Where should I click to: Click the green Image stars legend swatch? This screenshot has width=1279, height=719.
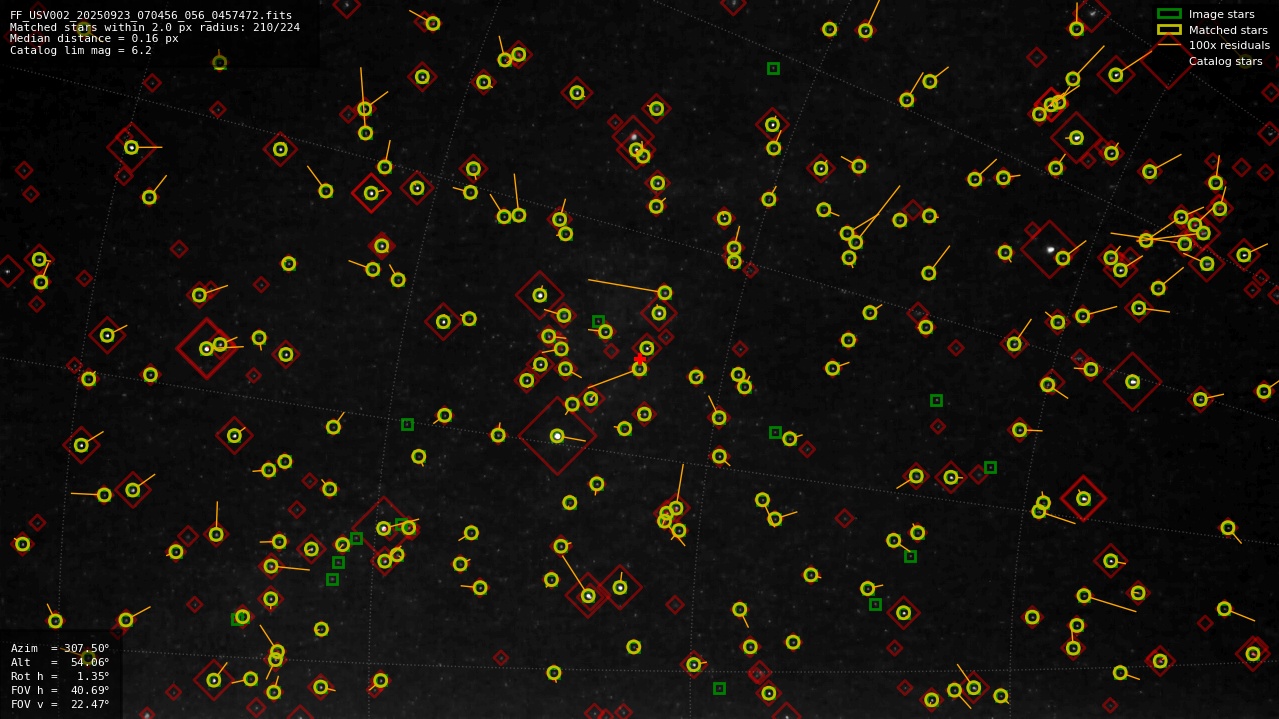pyautogui.click(x=1169, y=14)
